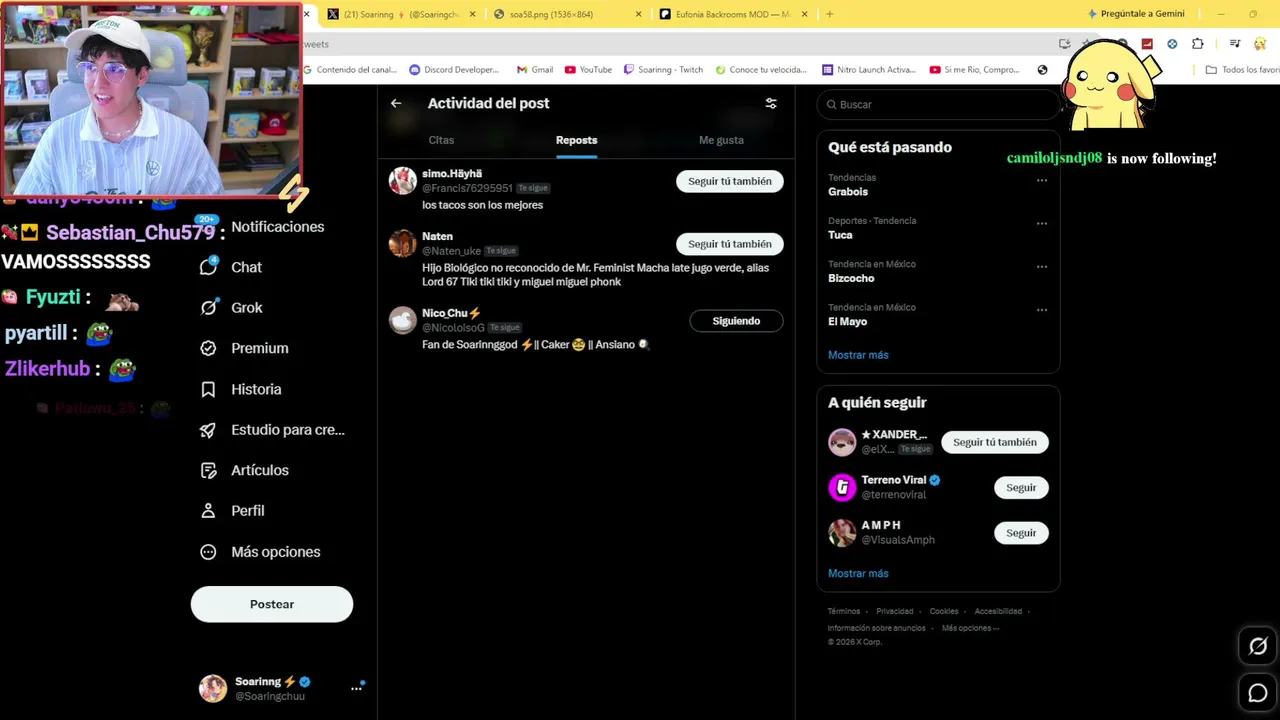1280x720 pixels.
Task: Open simo.Häyhä's profile avatar
Action: (x=403, y=180)
